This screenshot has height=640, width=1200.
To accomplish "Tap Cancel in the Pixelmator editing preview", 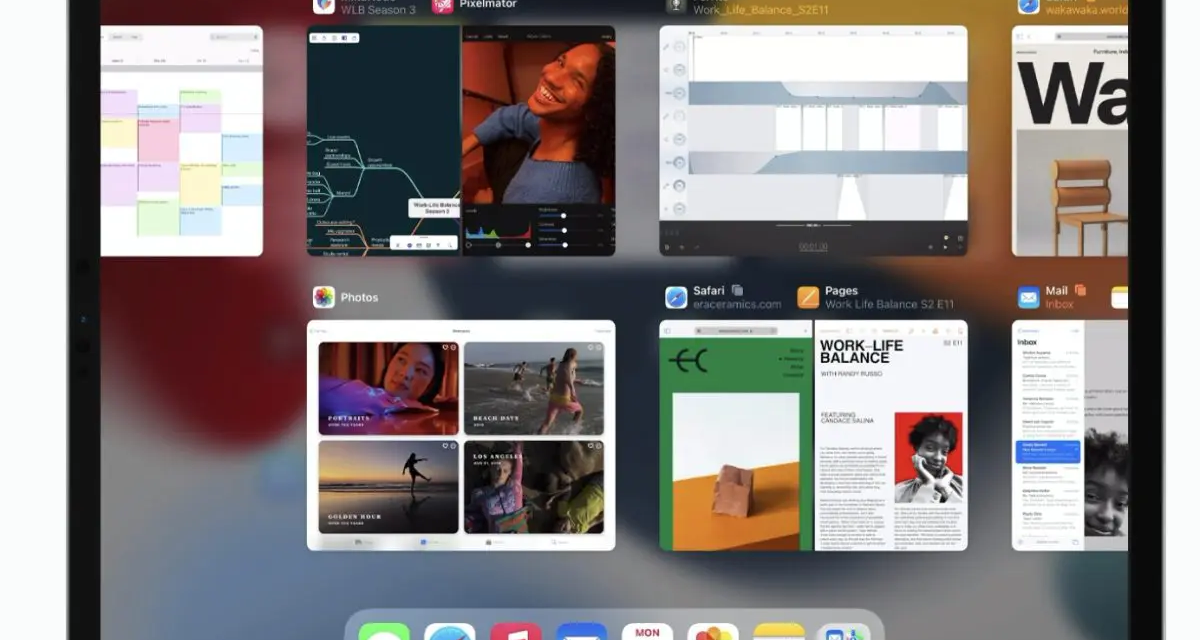I will pyautogui.click(x=472, y=36).
